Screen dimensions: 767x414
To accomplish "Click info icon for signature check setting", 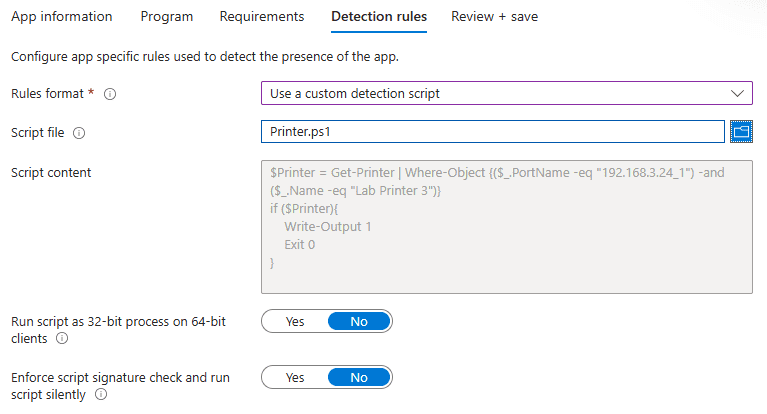I will tap(100, 395).
